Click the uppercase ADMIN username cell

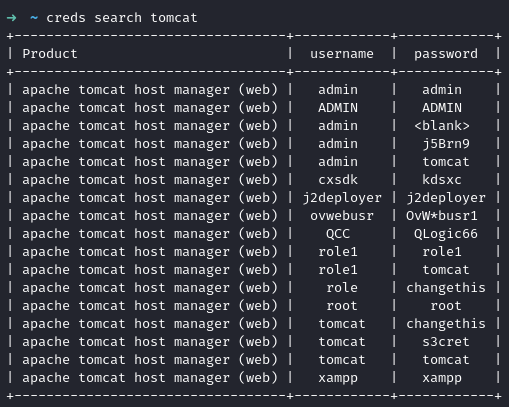click(338, 108)
